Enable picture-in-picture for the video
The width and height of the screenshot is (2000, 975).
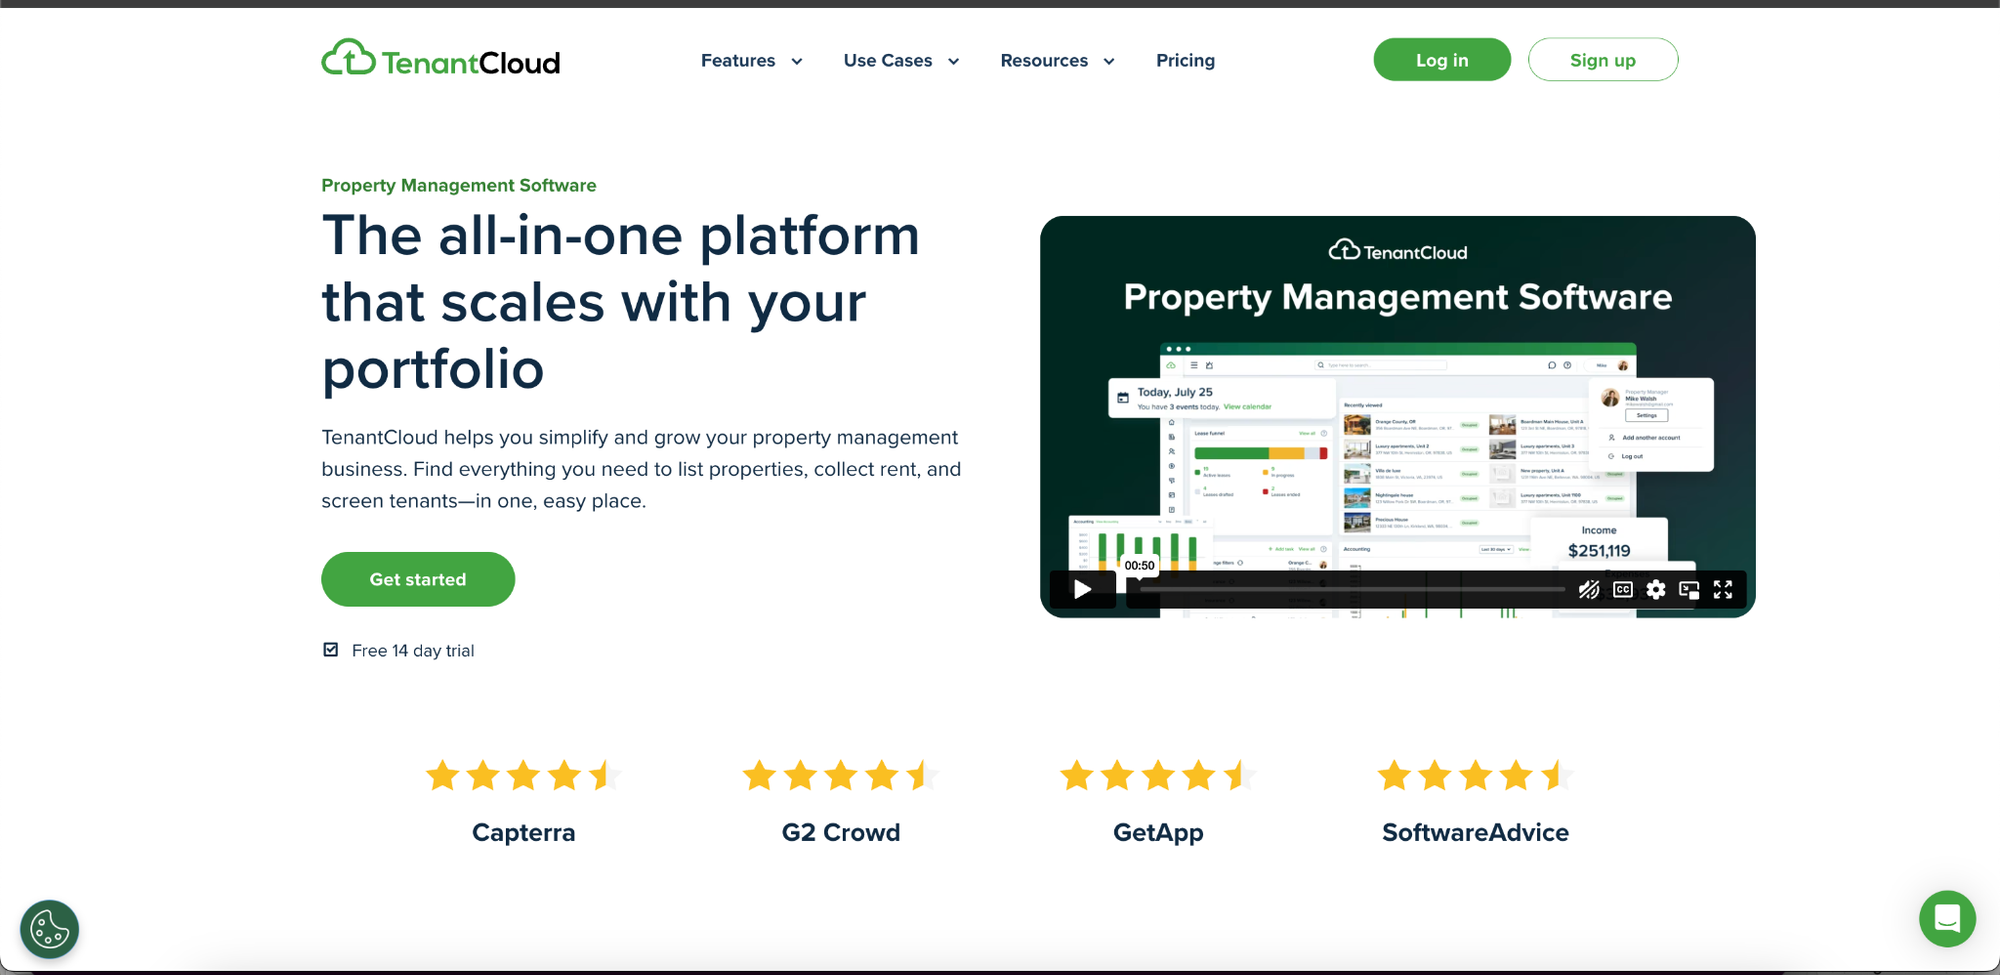click(x=1689, y=590)
